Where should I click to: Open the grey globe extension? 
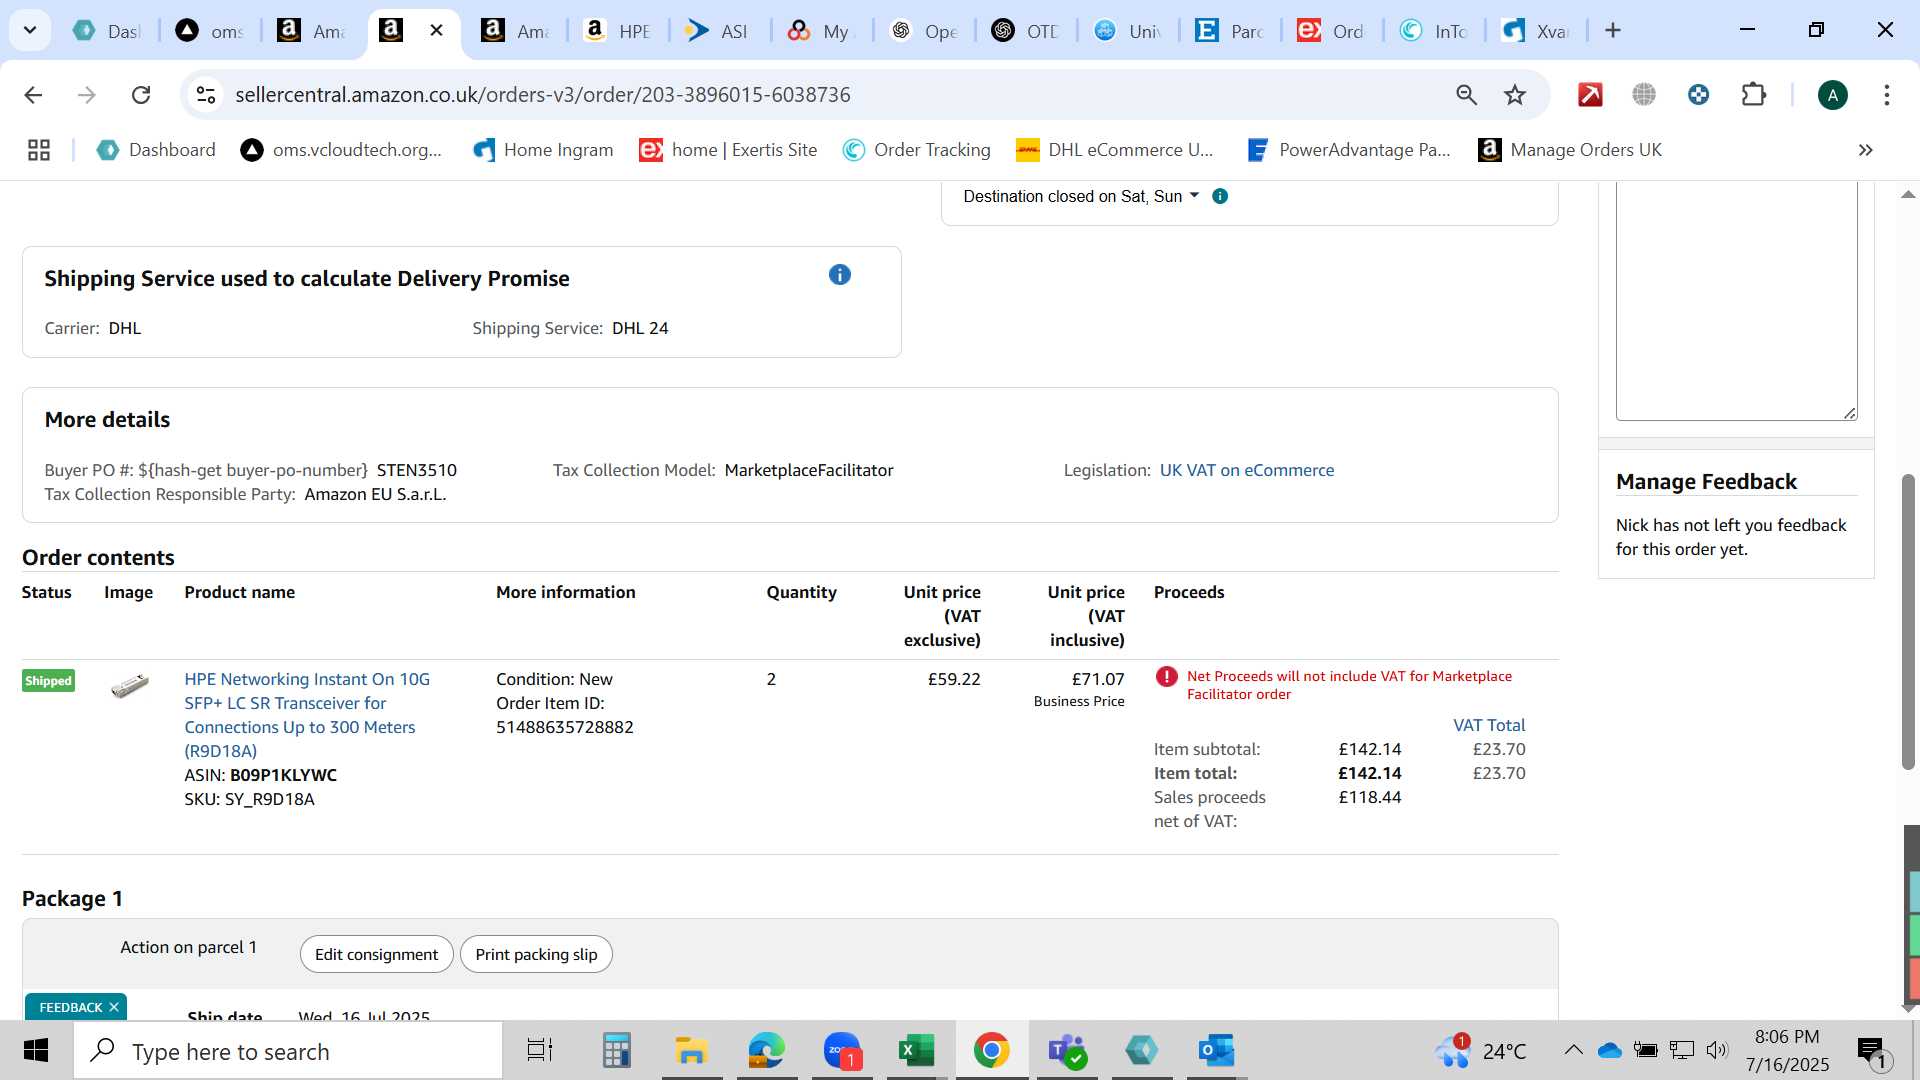pos(1644,95)
